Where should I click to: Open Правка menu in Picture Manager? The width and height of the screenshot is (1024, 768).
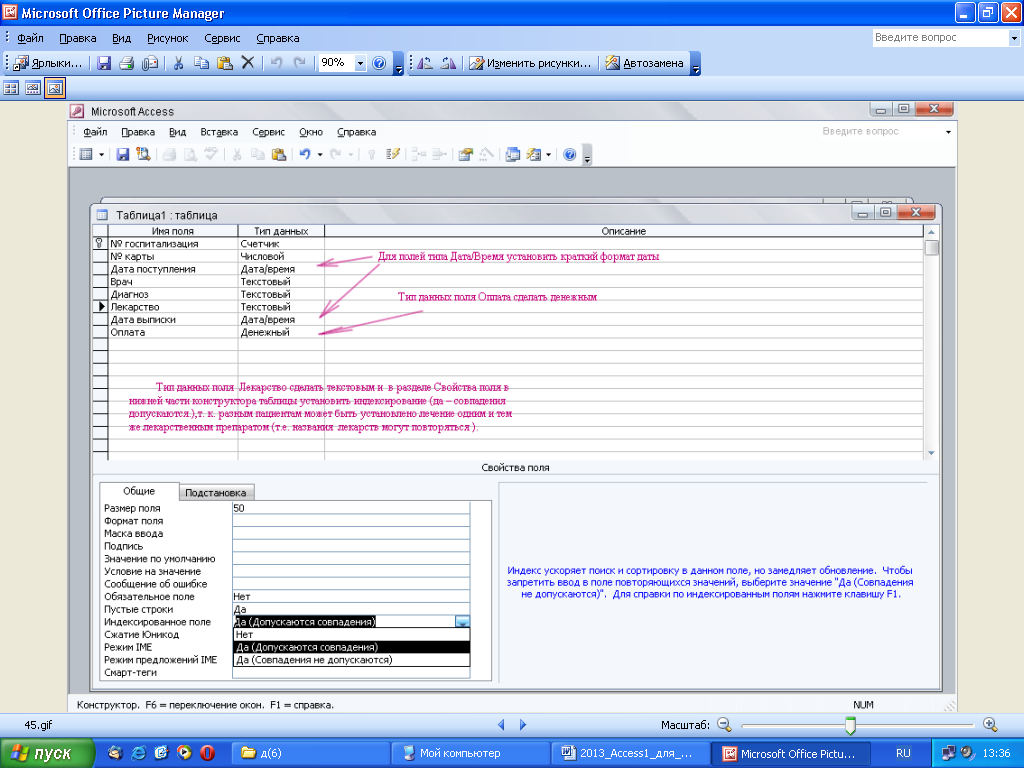tap(78, 39)
